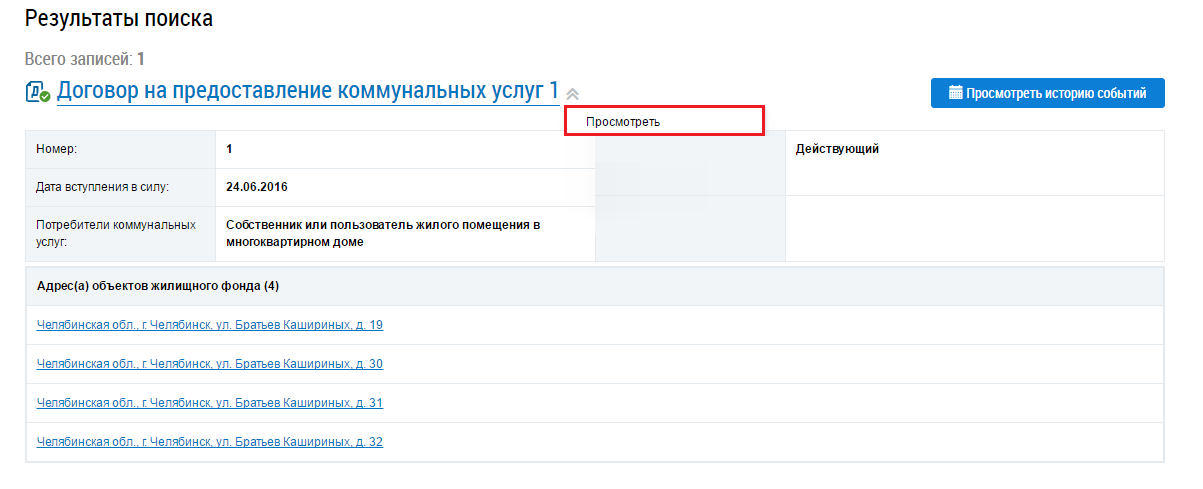
Task: Select "Просмотреть" from the popup menu
Action: click(623, 121)
